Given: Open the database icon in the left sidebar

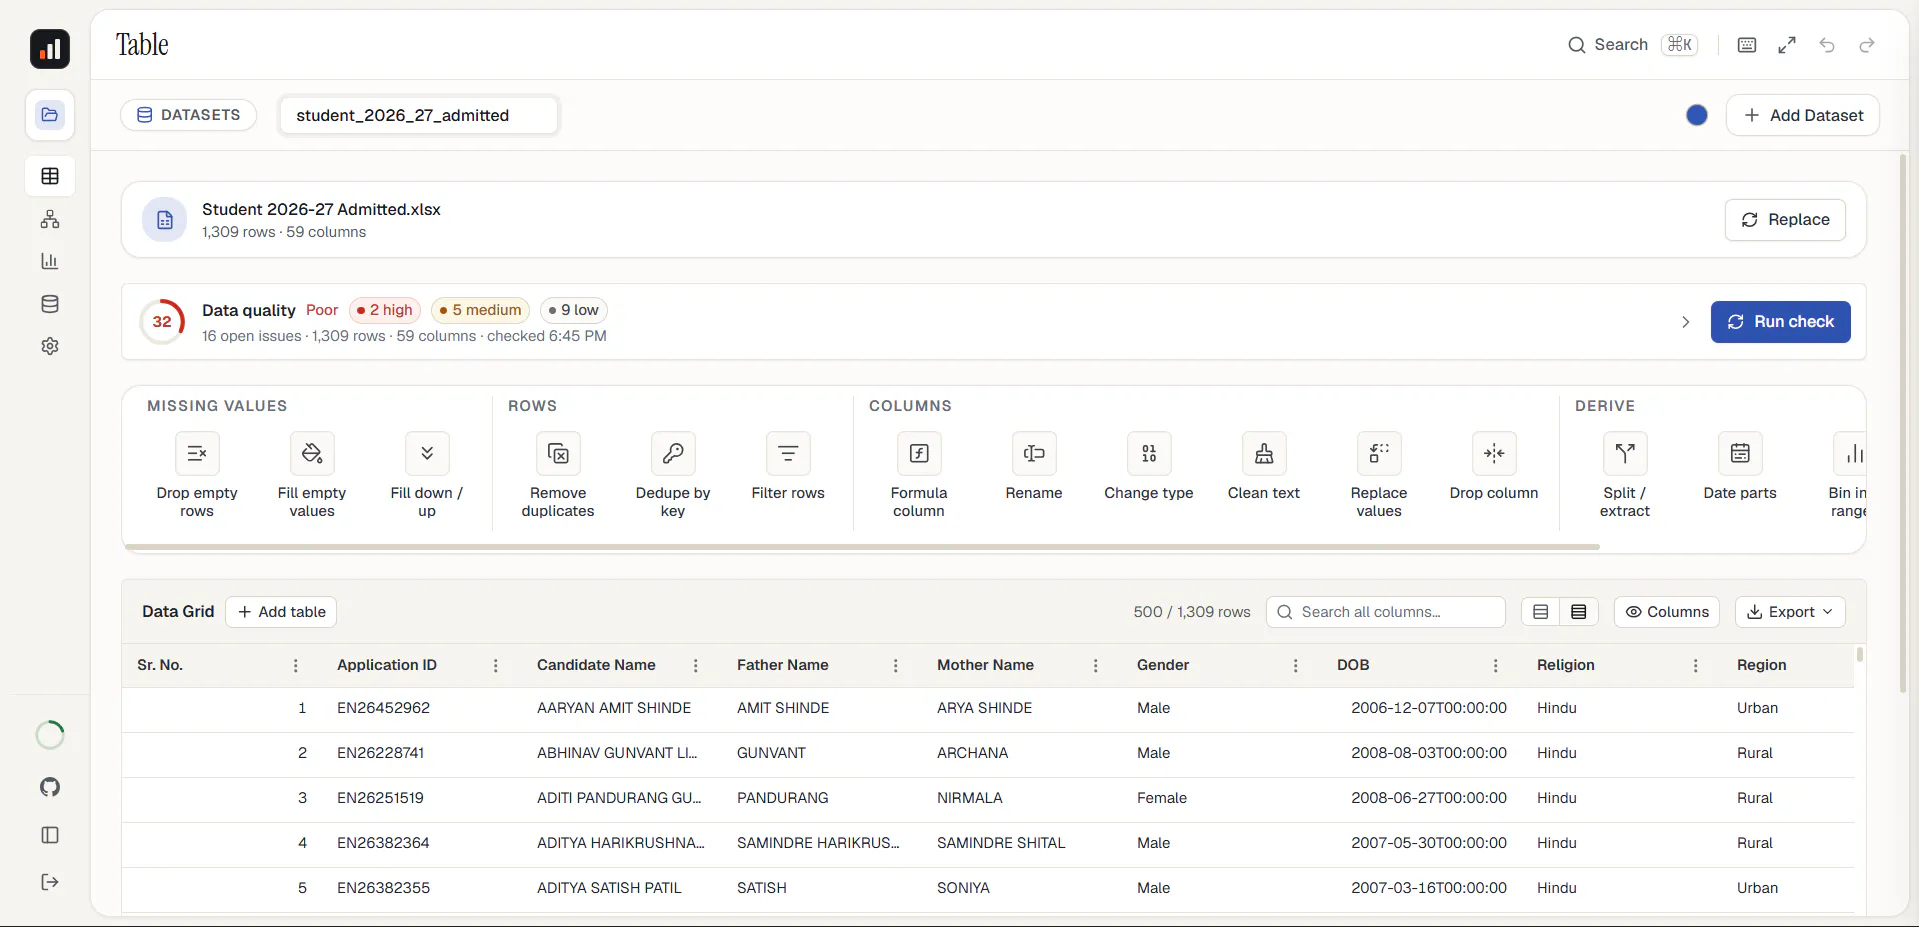Looking at the screenshot, I should pyautogui.click(x=50, y=304).
